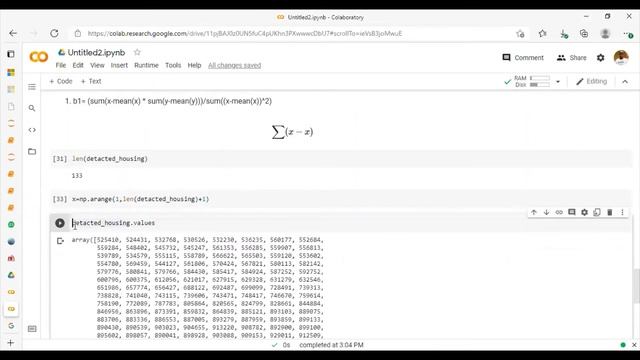Click the len(detacted_housing) code cell

(341, 159)
